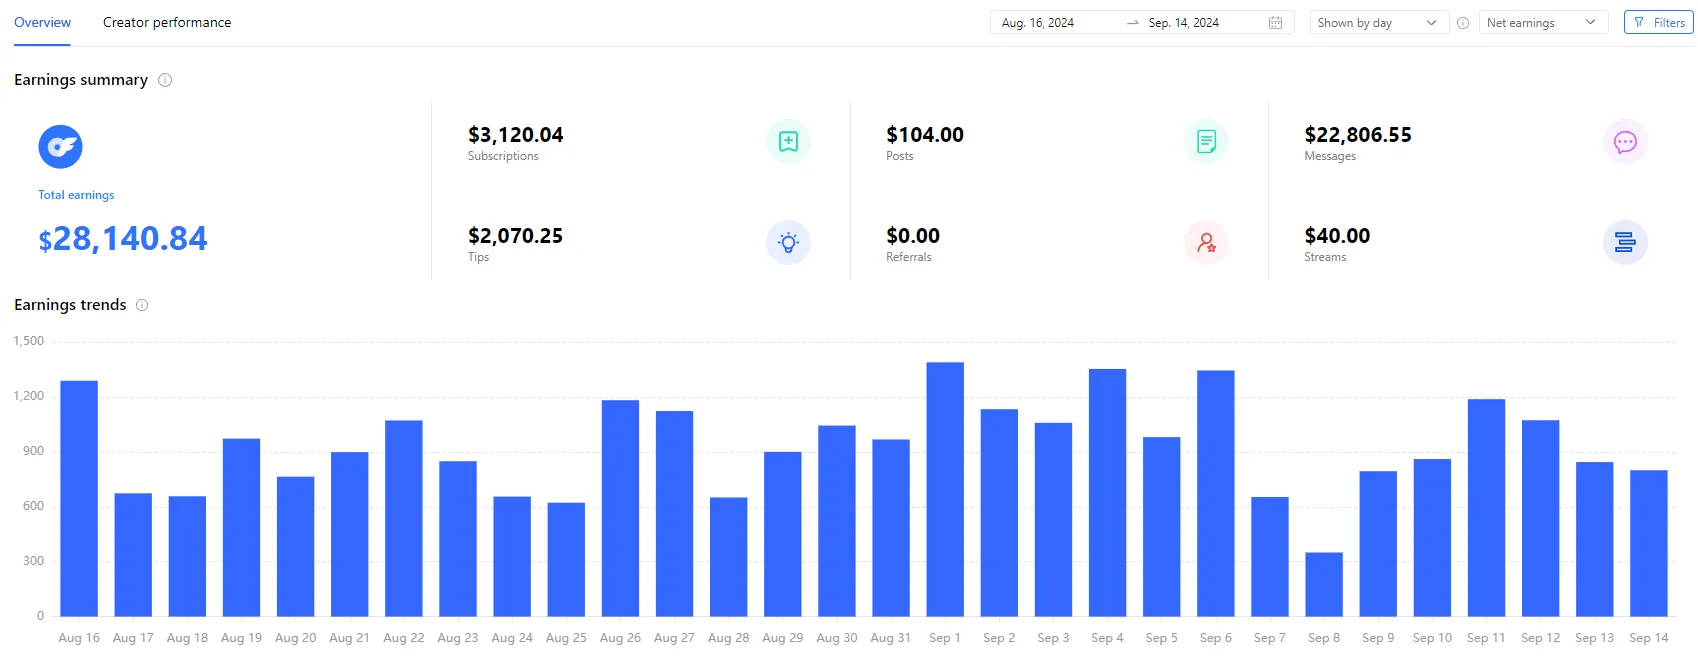The height and width of the screenshot is (667, 1698).
Task: Open the Filters button
Action: [1658, 23]
